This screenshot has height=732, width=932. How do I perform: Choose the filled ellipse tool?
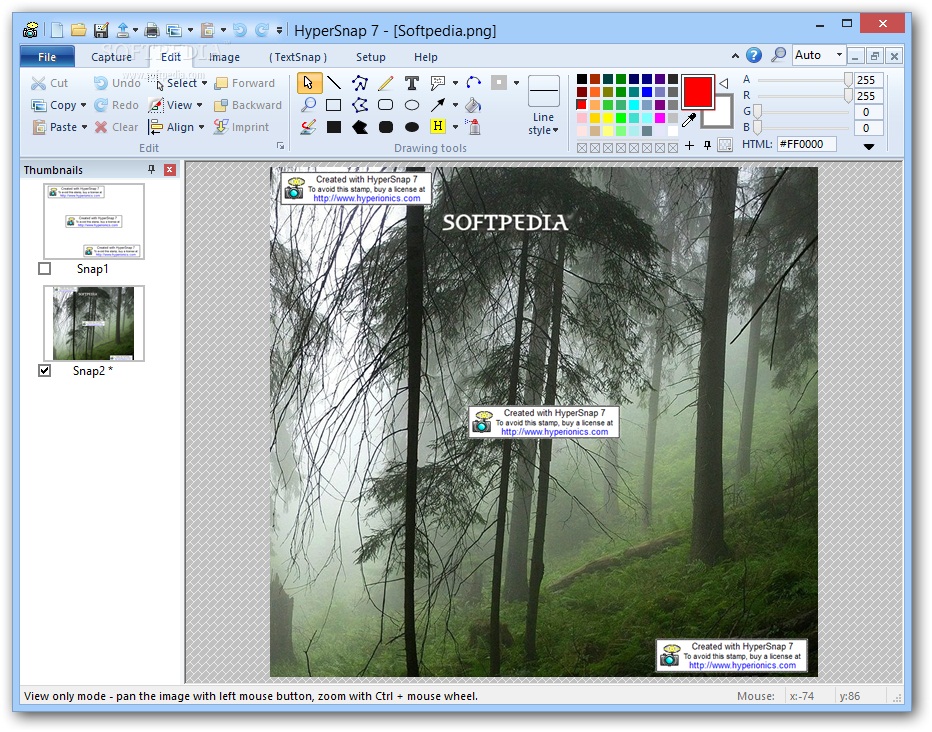point(411,127)
